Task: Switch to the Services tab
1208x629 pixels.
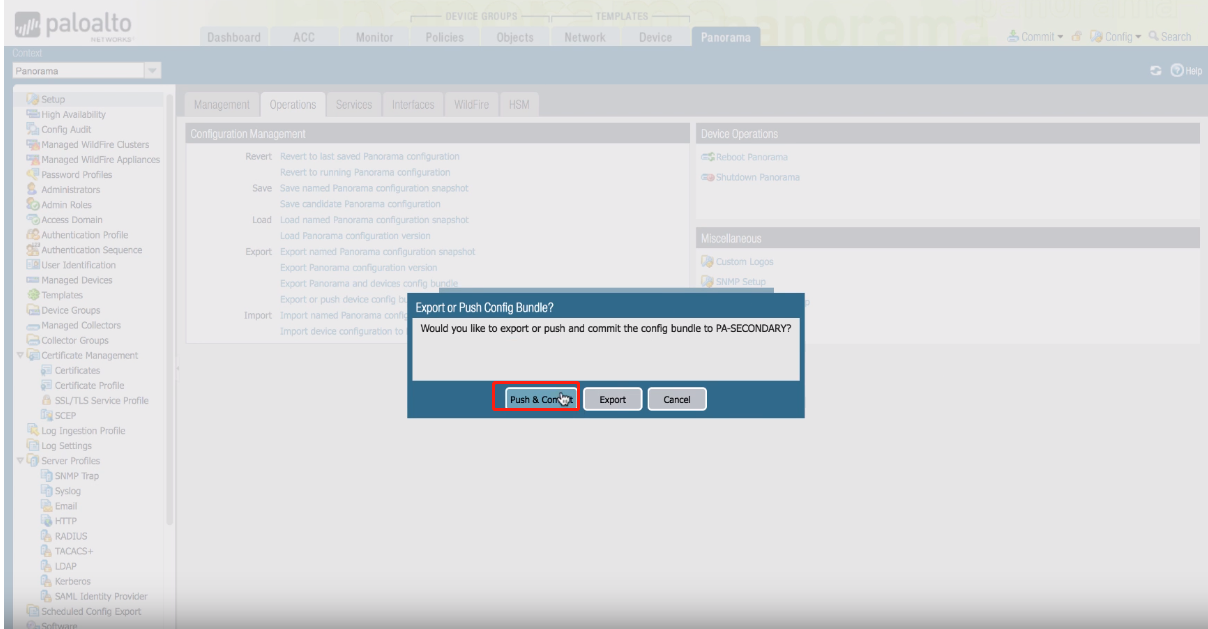Action: click(x=353, y=105)
